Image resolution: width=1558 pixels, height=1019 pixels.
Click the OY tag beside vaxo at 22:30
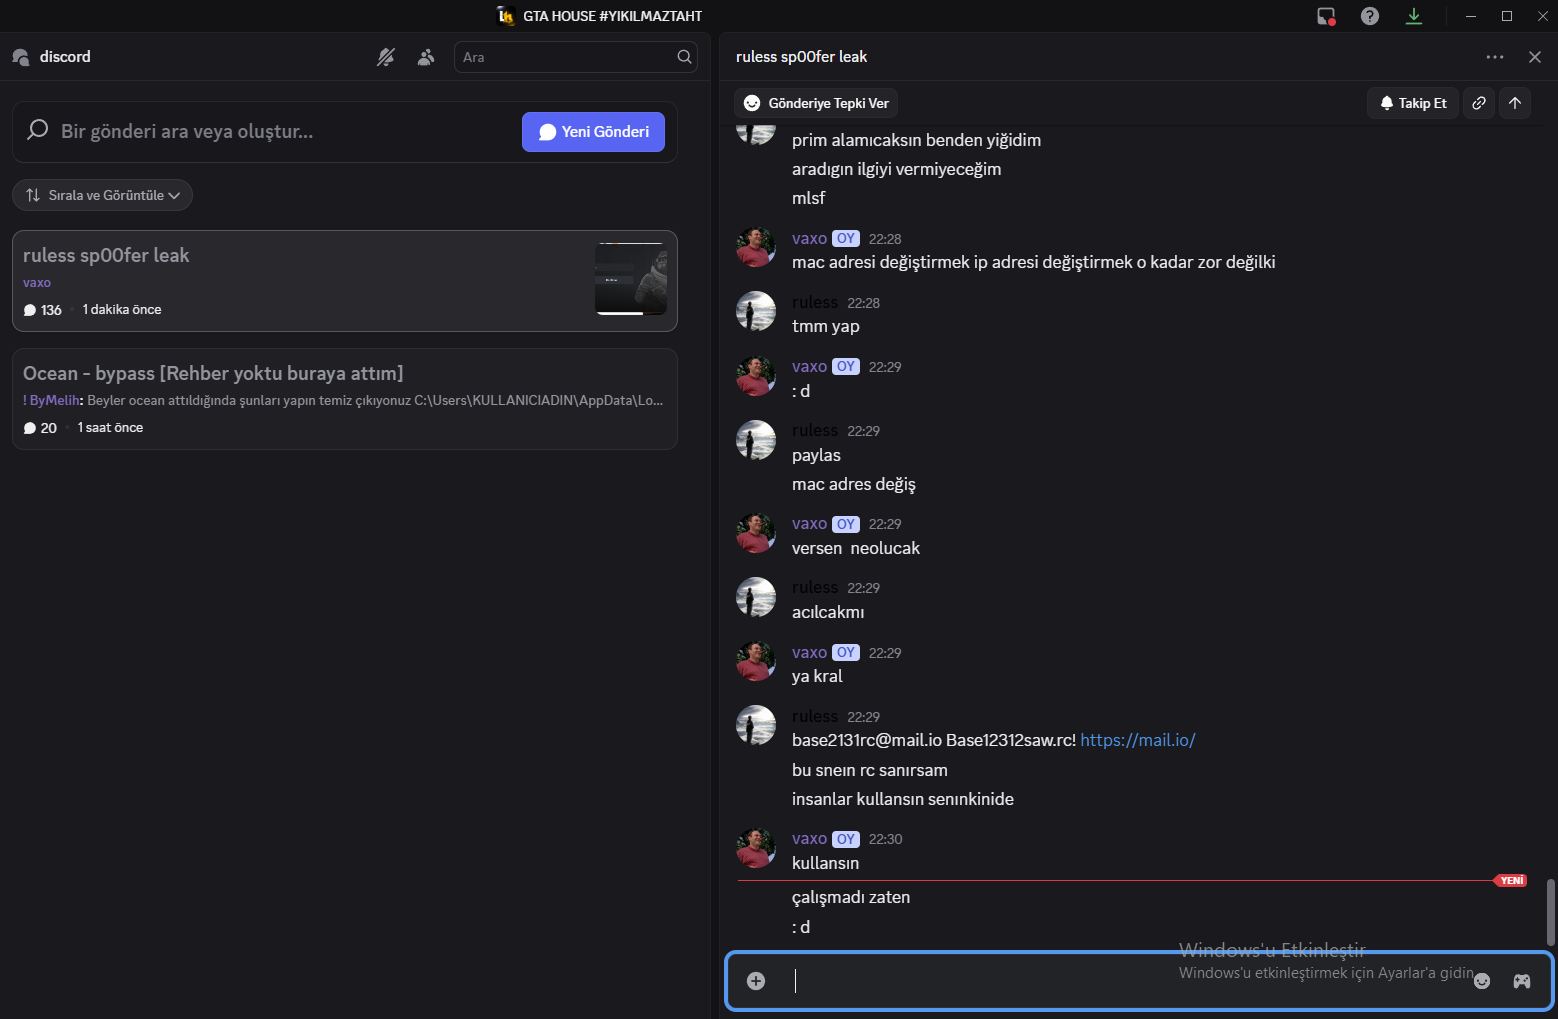(846, 839)
